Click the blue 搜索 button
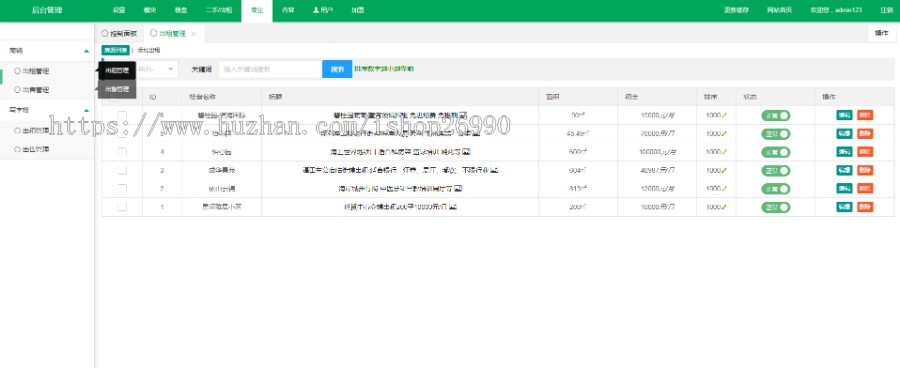The image size is (900, 368). (337, 69)
